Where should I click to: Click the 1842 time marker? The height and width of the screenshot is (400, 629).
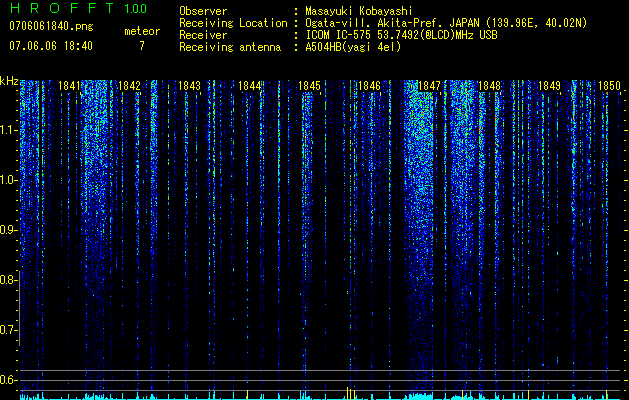pyautogui.click(x=130, y=86)
